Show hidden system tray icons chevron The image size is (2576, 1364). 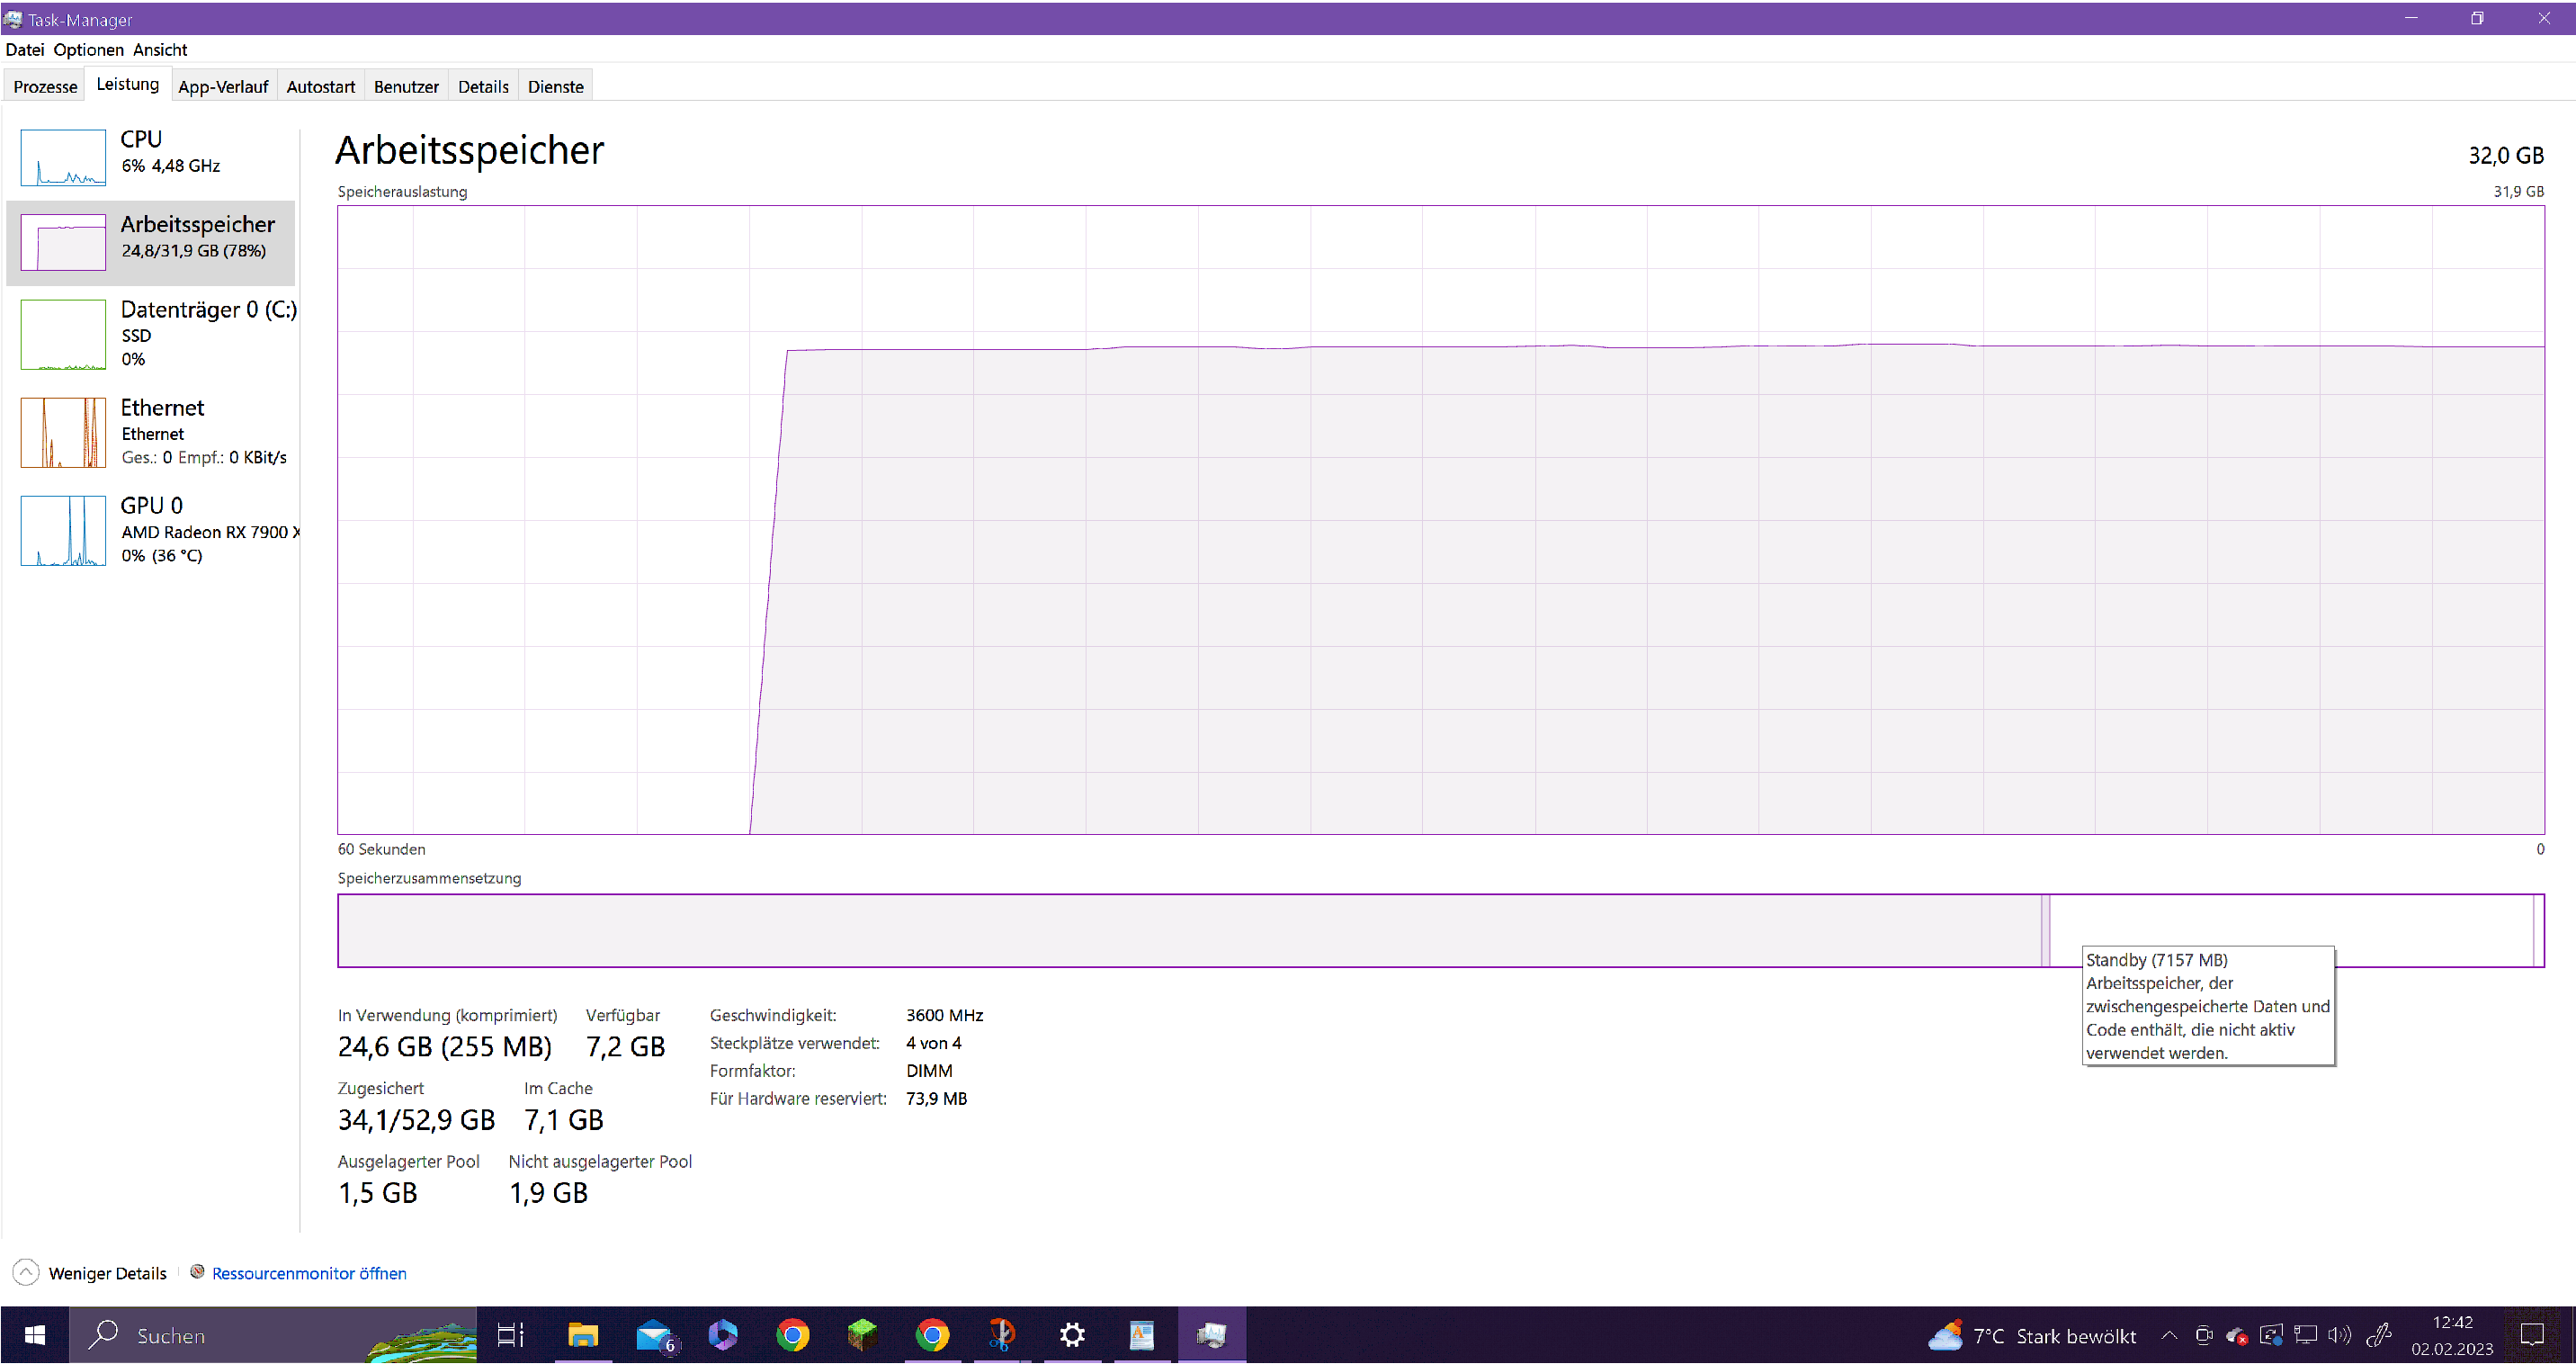2169,1335
